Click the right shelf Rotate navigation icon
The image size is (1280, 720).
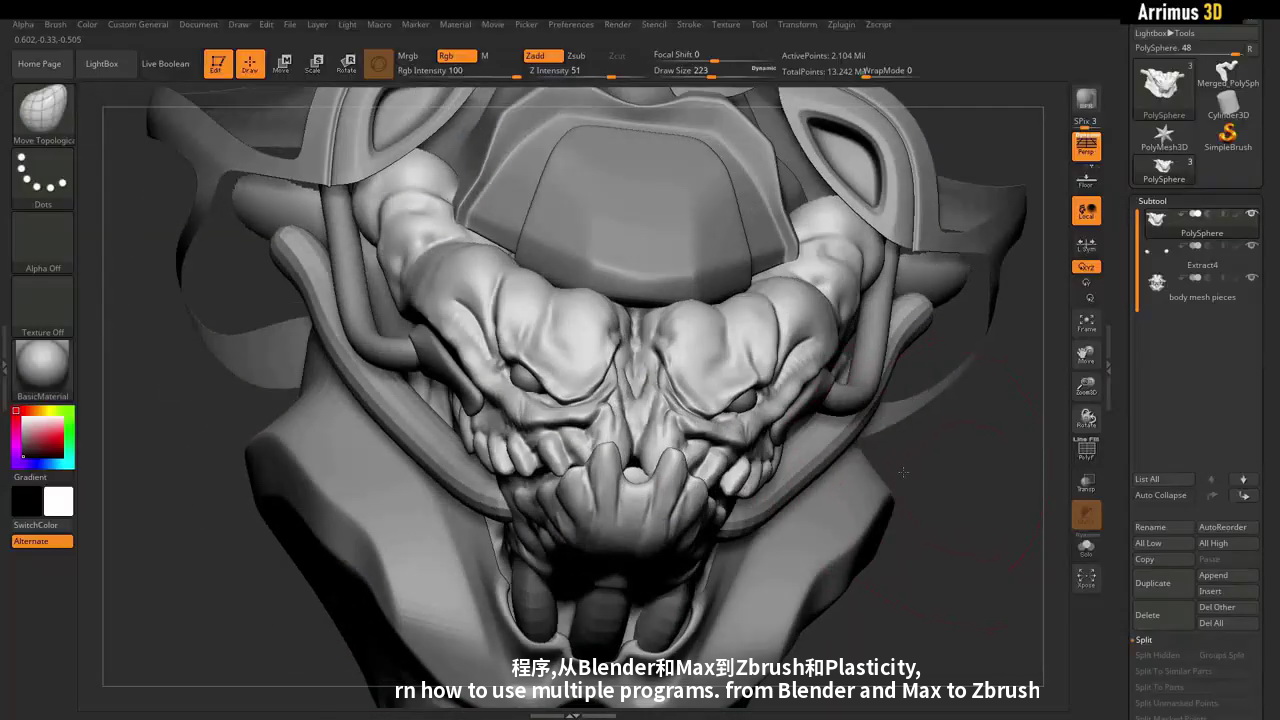click(1086, 418)
